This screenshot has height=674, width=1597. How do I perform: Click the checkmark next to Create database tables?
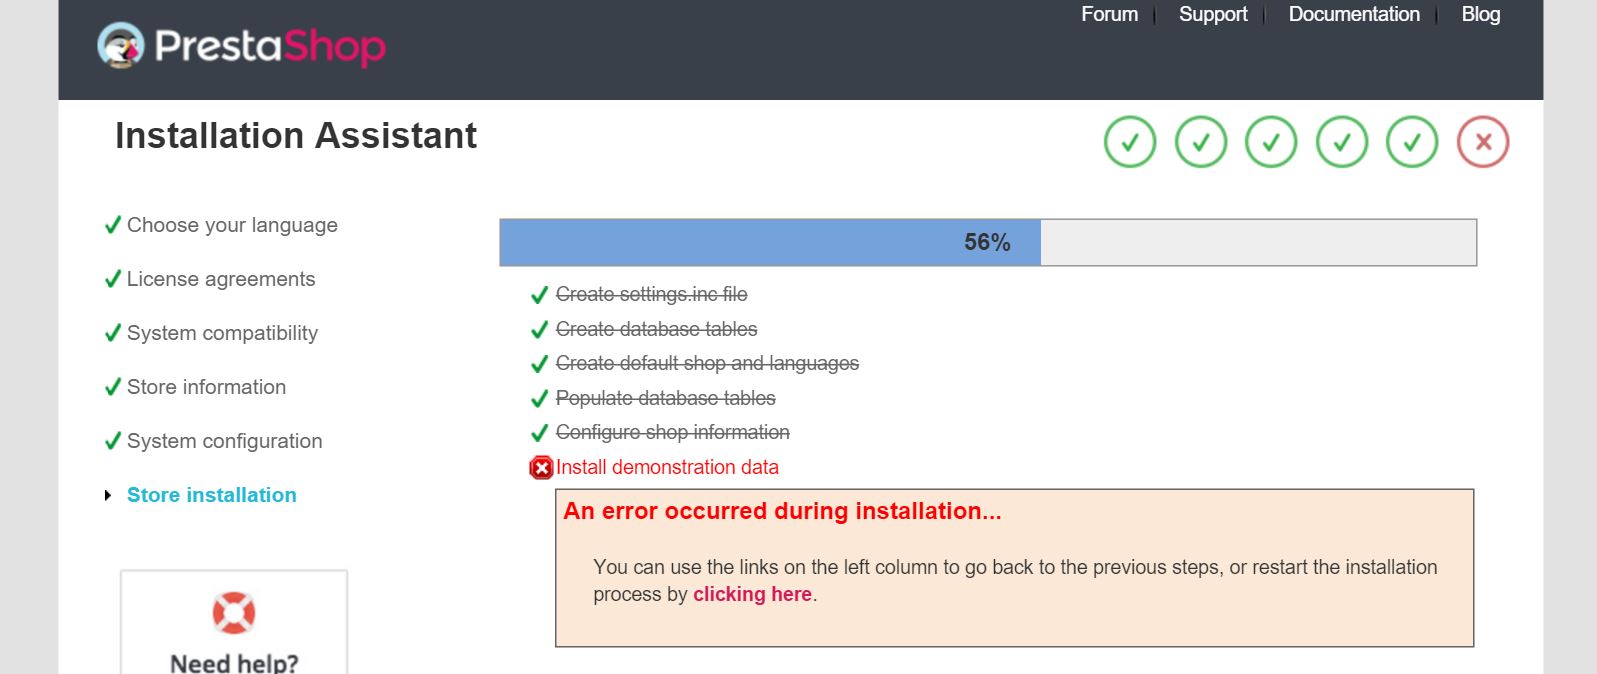pos(539,329)
